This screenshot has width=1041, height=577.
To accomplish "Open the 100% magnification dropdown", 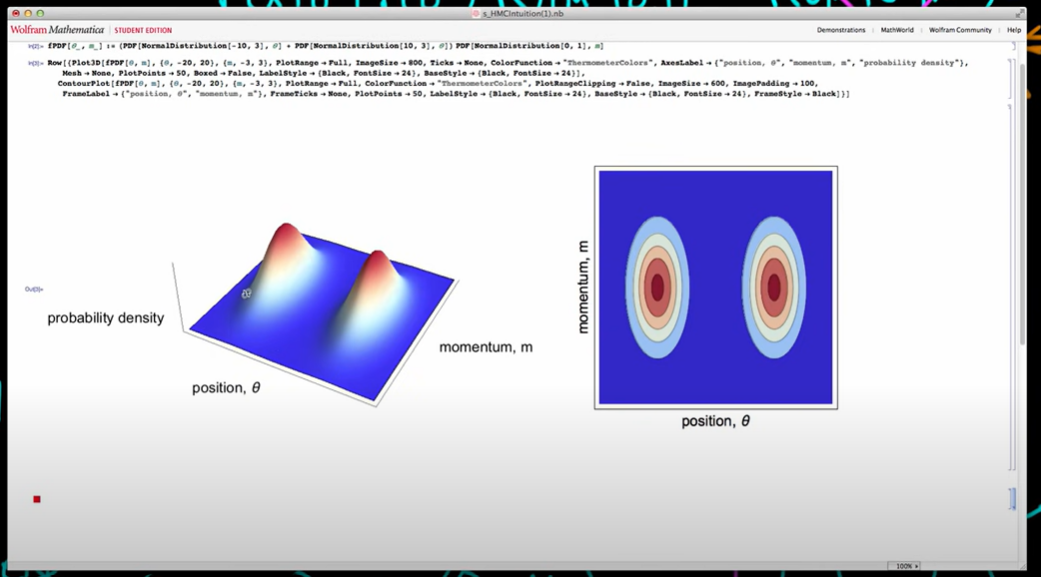I will (906, 566).
